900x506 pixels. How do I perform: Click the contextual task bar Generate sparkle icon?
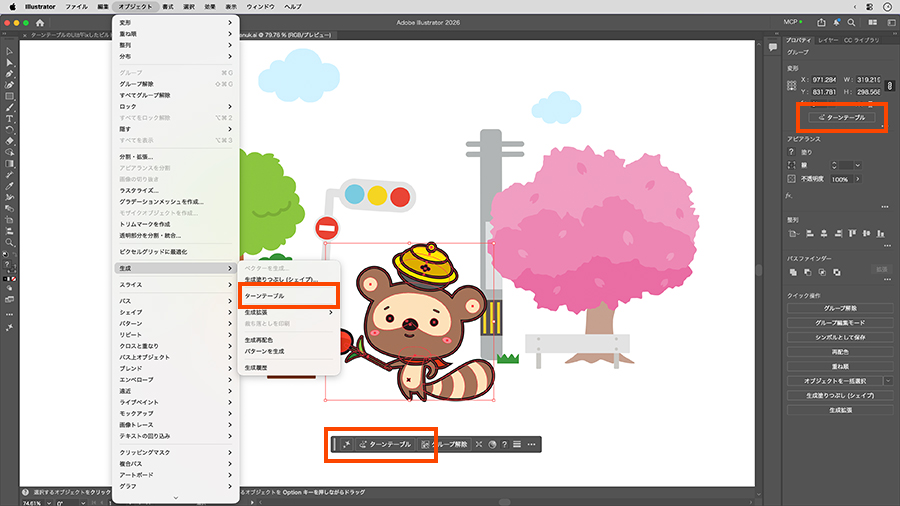[x=347, y=445]
